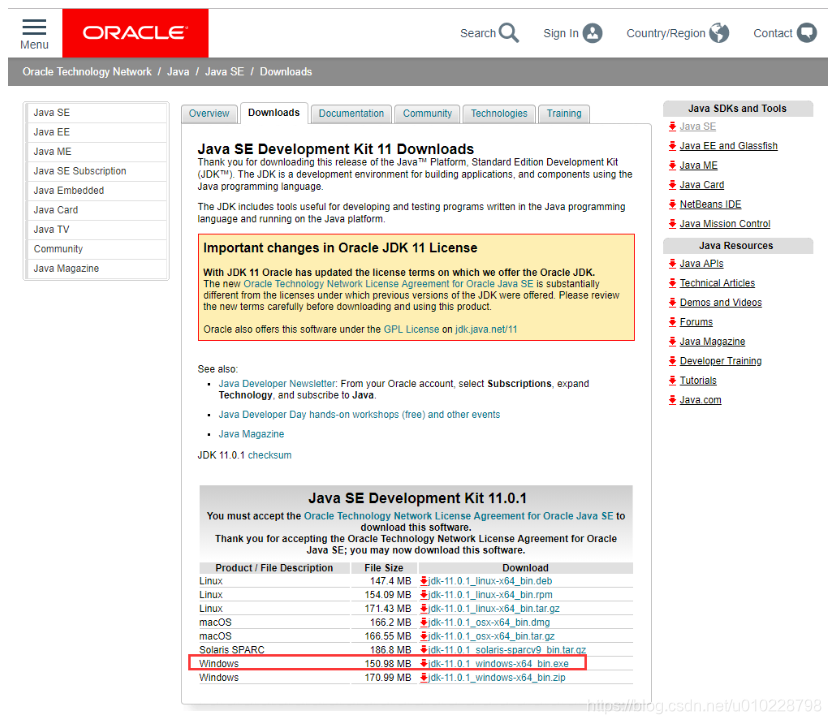831x724 pixels.
Task: Open the hamburger Menu icon
Action: click(x=34, y=27)
